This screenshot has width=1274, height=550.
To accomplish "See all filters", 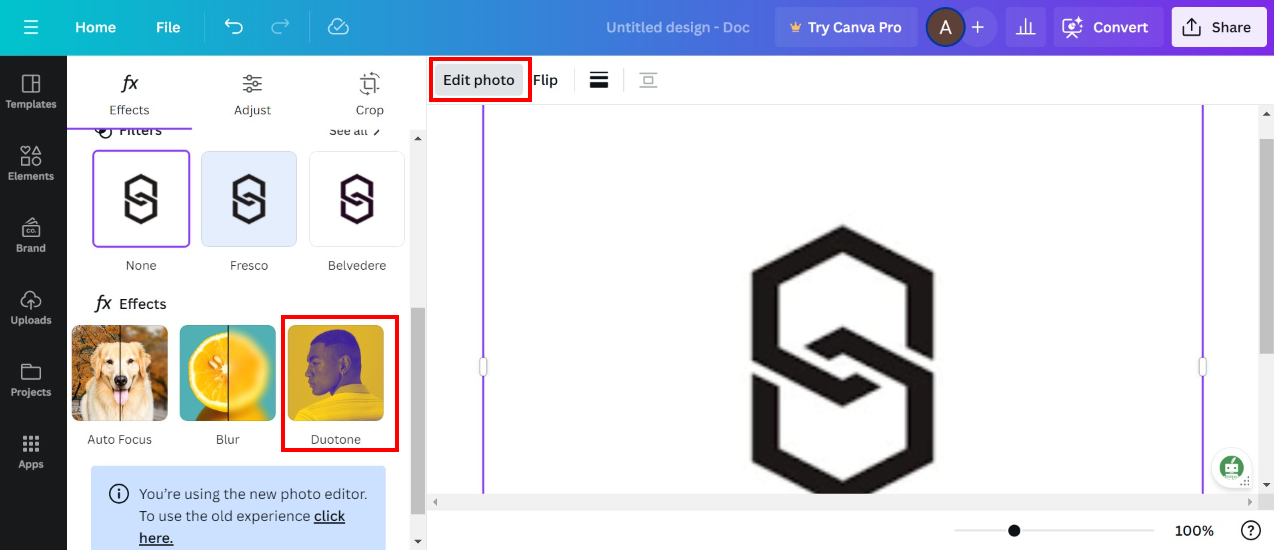I will [355, 131].
